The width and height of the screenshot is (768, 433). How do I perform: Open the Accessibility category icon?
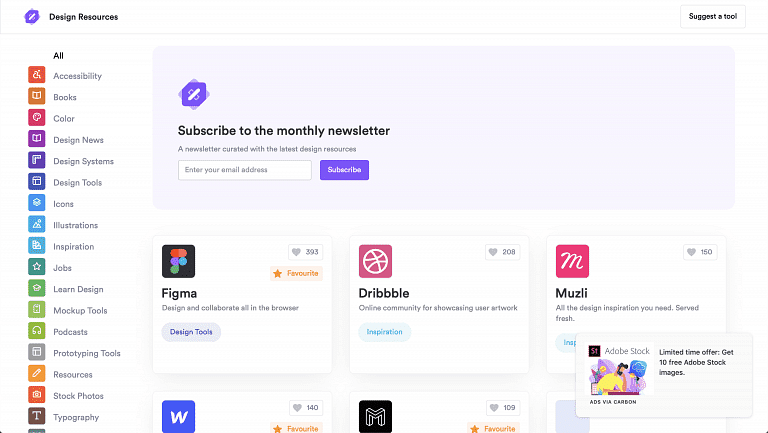click(x=37, y=75)
